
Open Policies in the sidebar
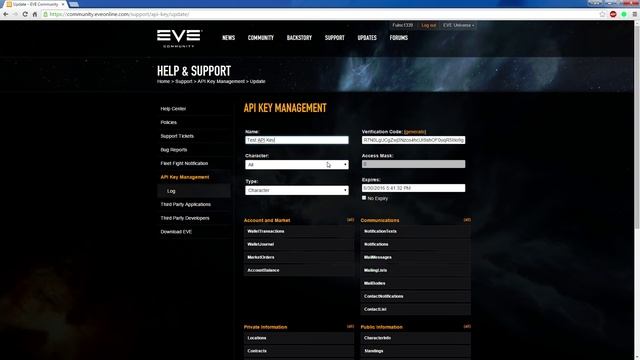169,122
